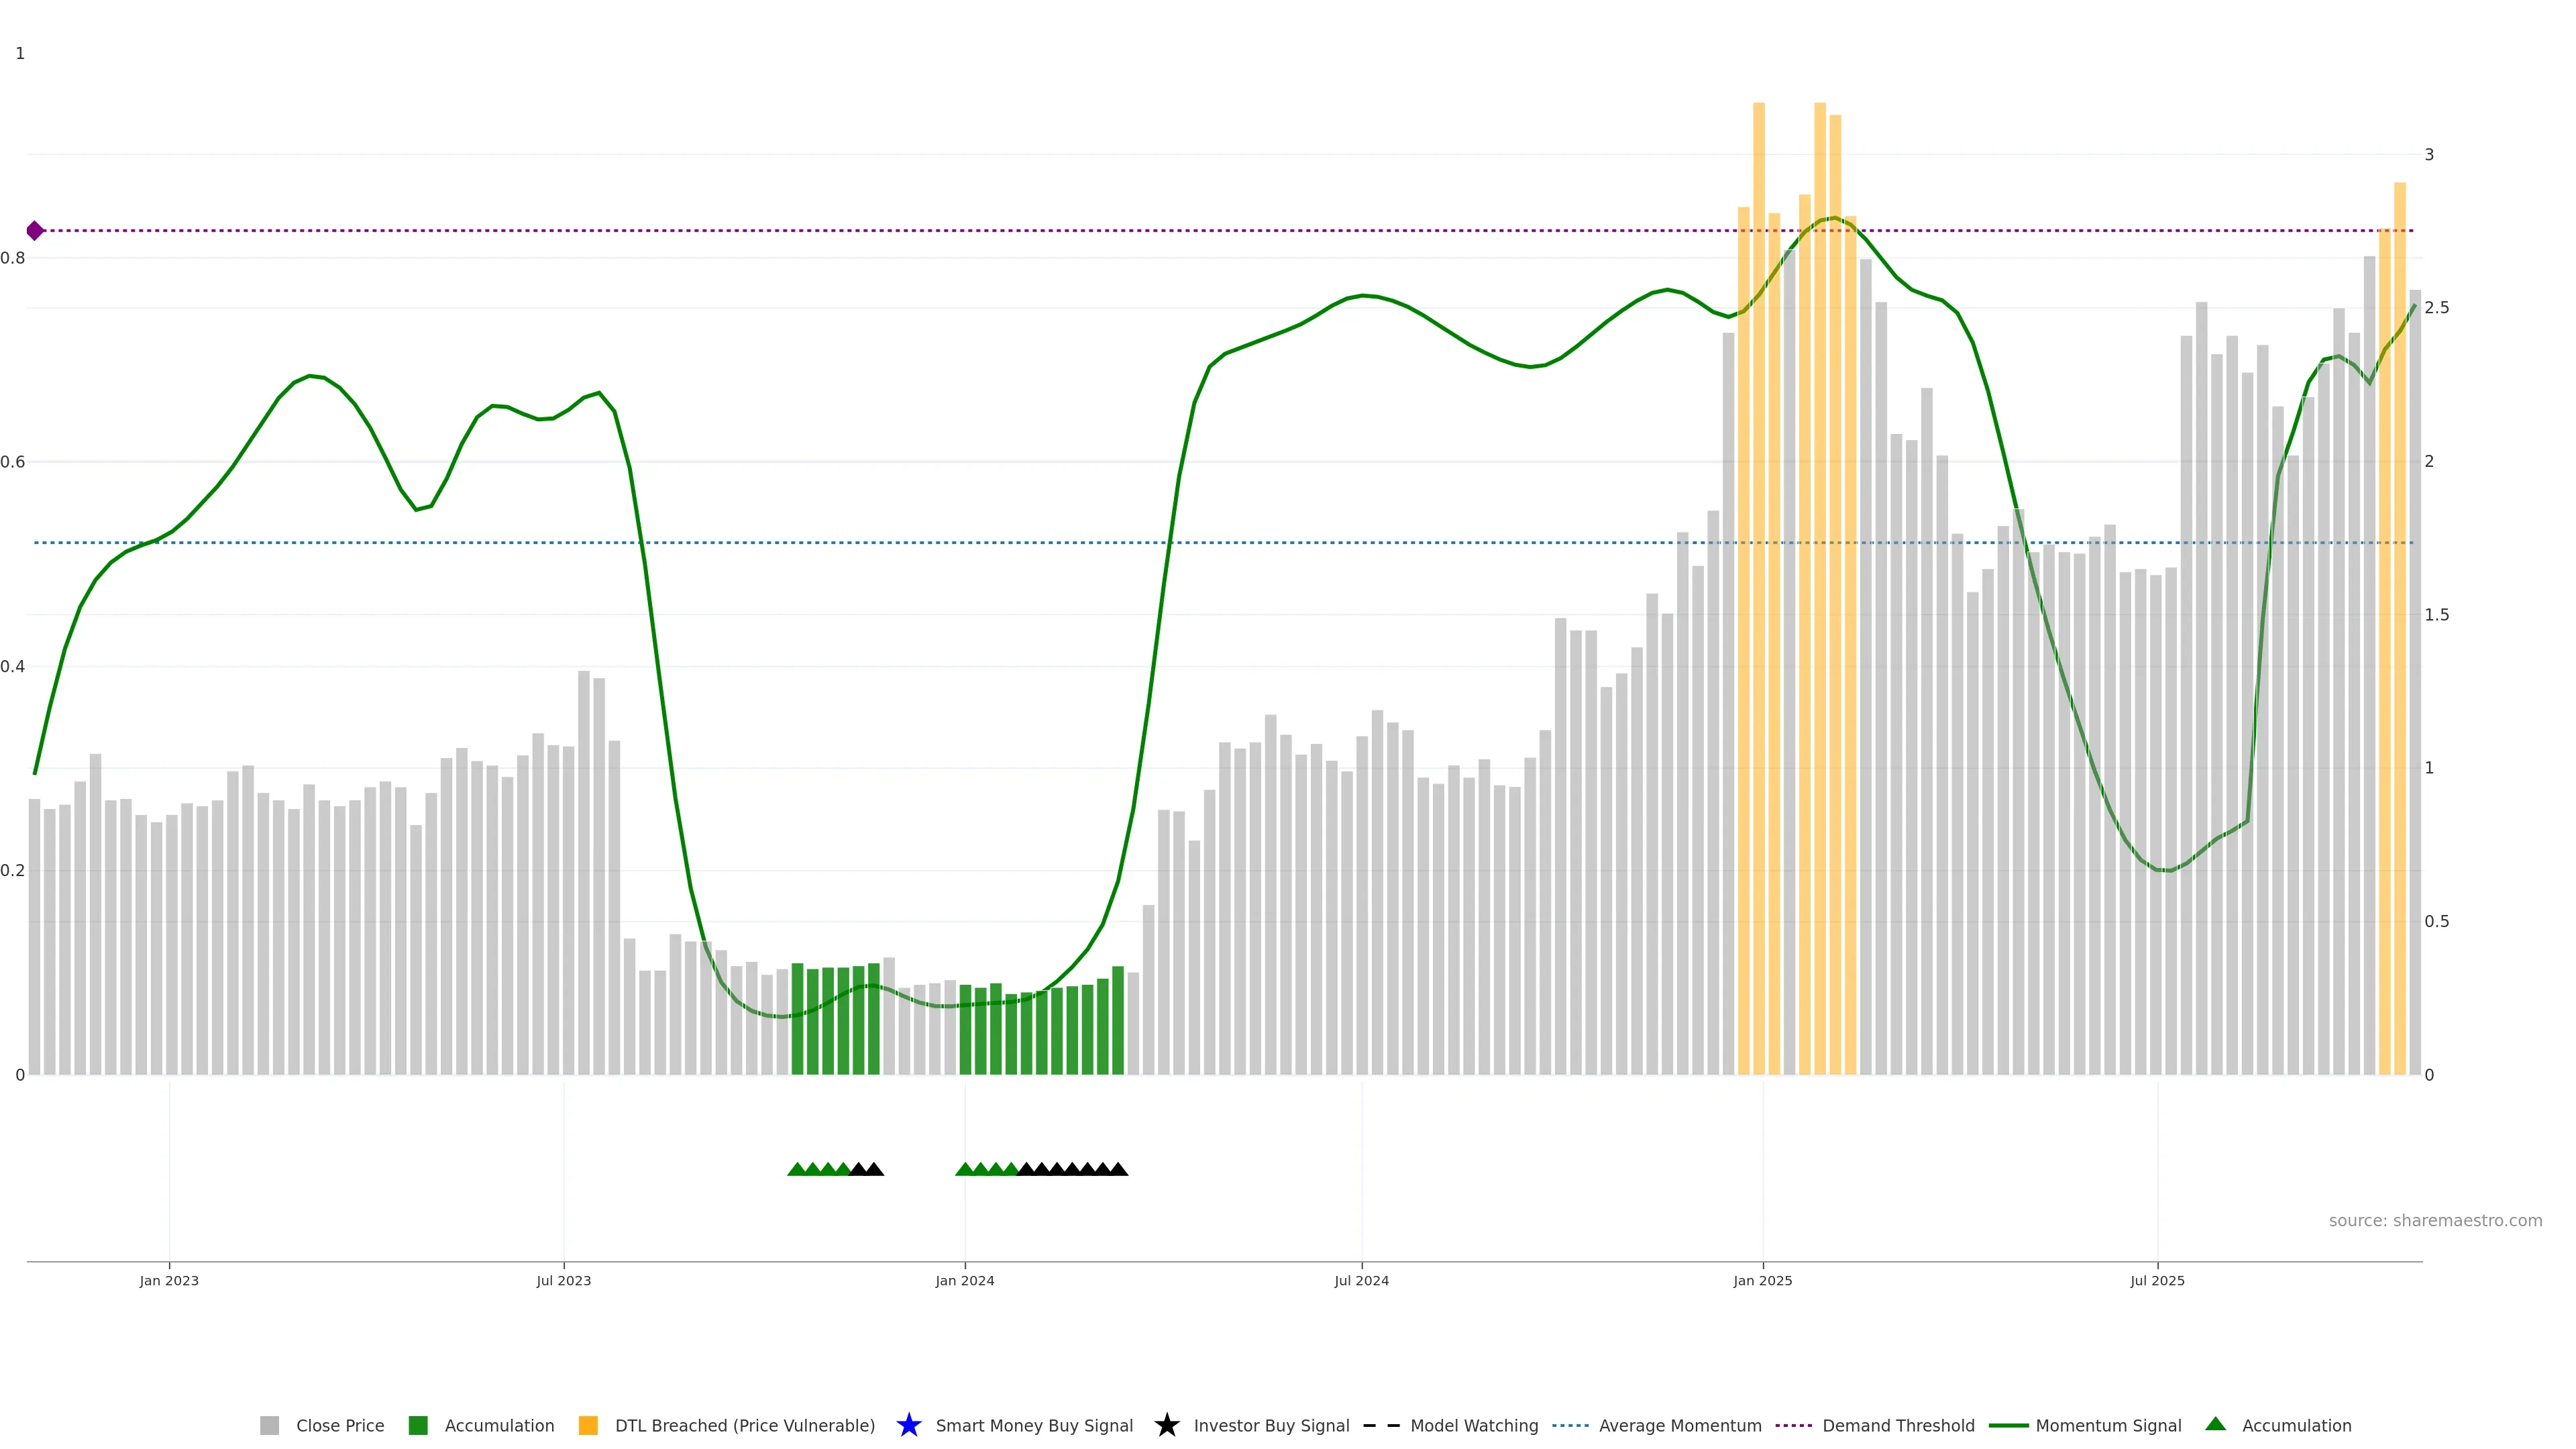Viewport: 2576px width, 1449px height.
Task: Click the green Accumulation triangle legend icon
Action: pos(2215,1424)
